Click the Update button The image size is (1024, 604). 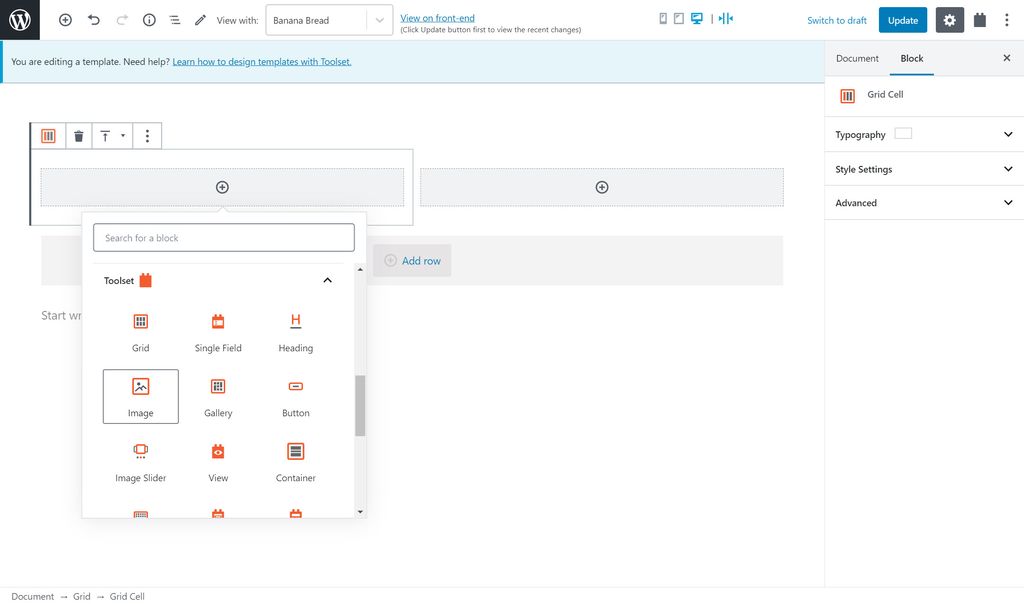903,20
